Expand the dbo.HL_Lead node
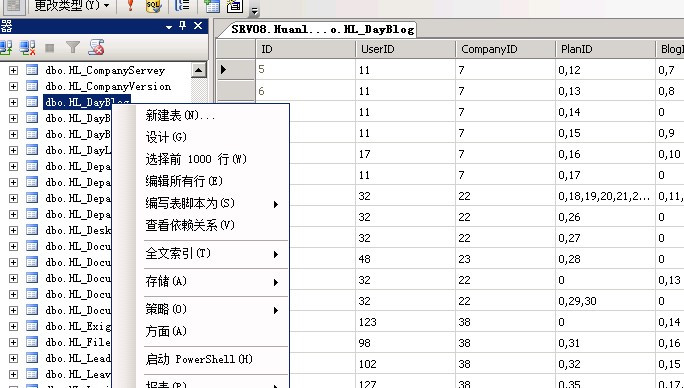Image resolution: width=684 pixels, height=388 pixels. tap(14, 358)
